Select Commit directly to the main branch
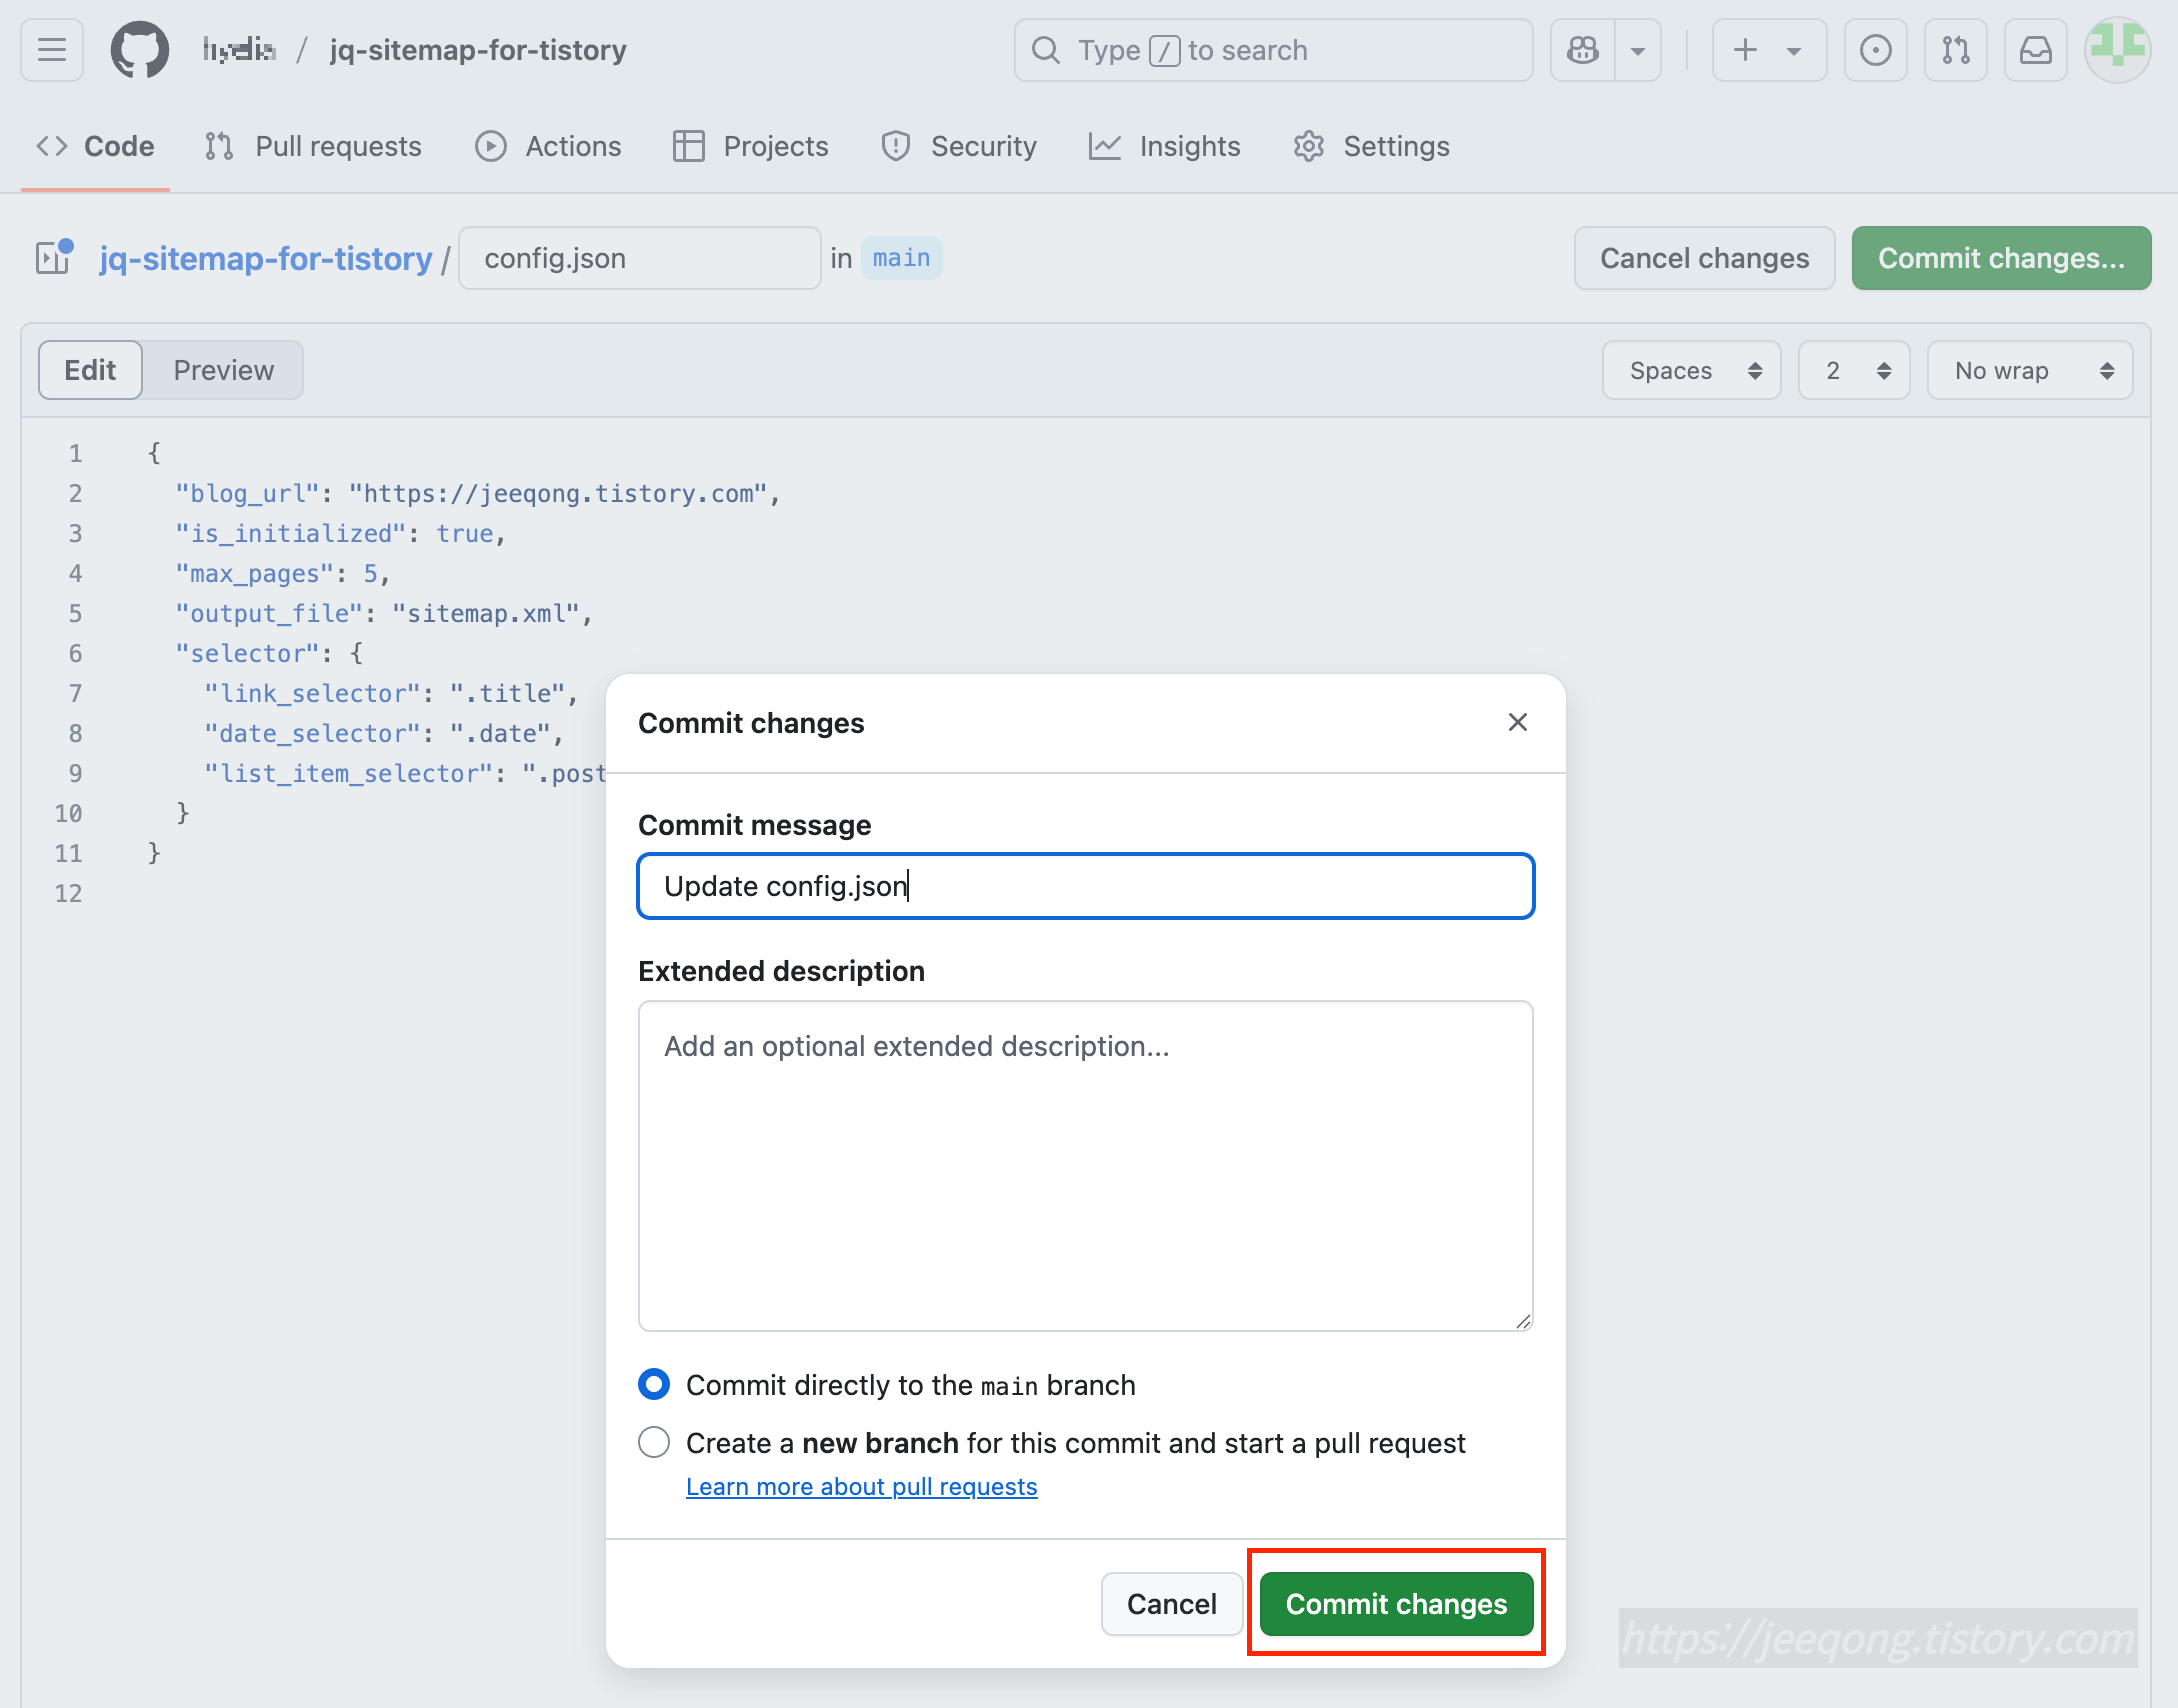The width and height of the screenshot is (2178, 1708). point(654,1384)
